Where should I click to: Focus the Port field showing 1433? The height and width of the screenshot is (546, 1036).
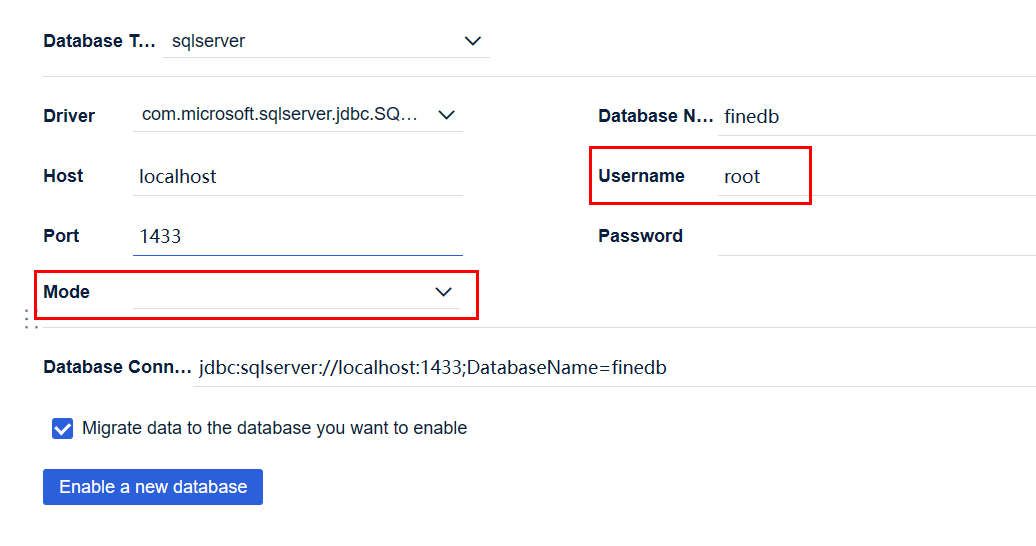click(x=297, y=236)
